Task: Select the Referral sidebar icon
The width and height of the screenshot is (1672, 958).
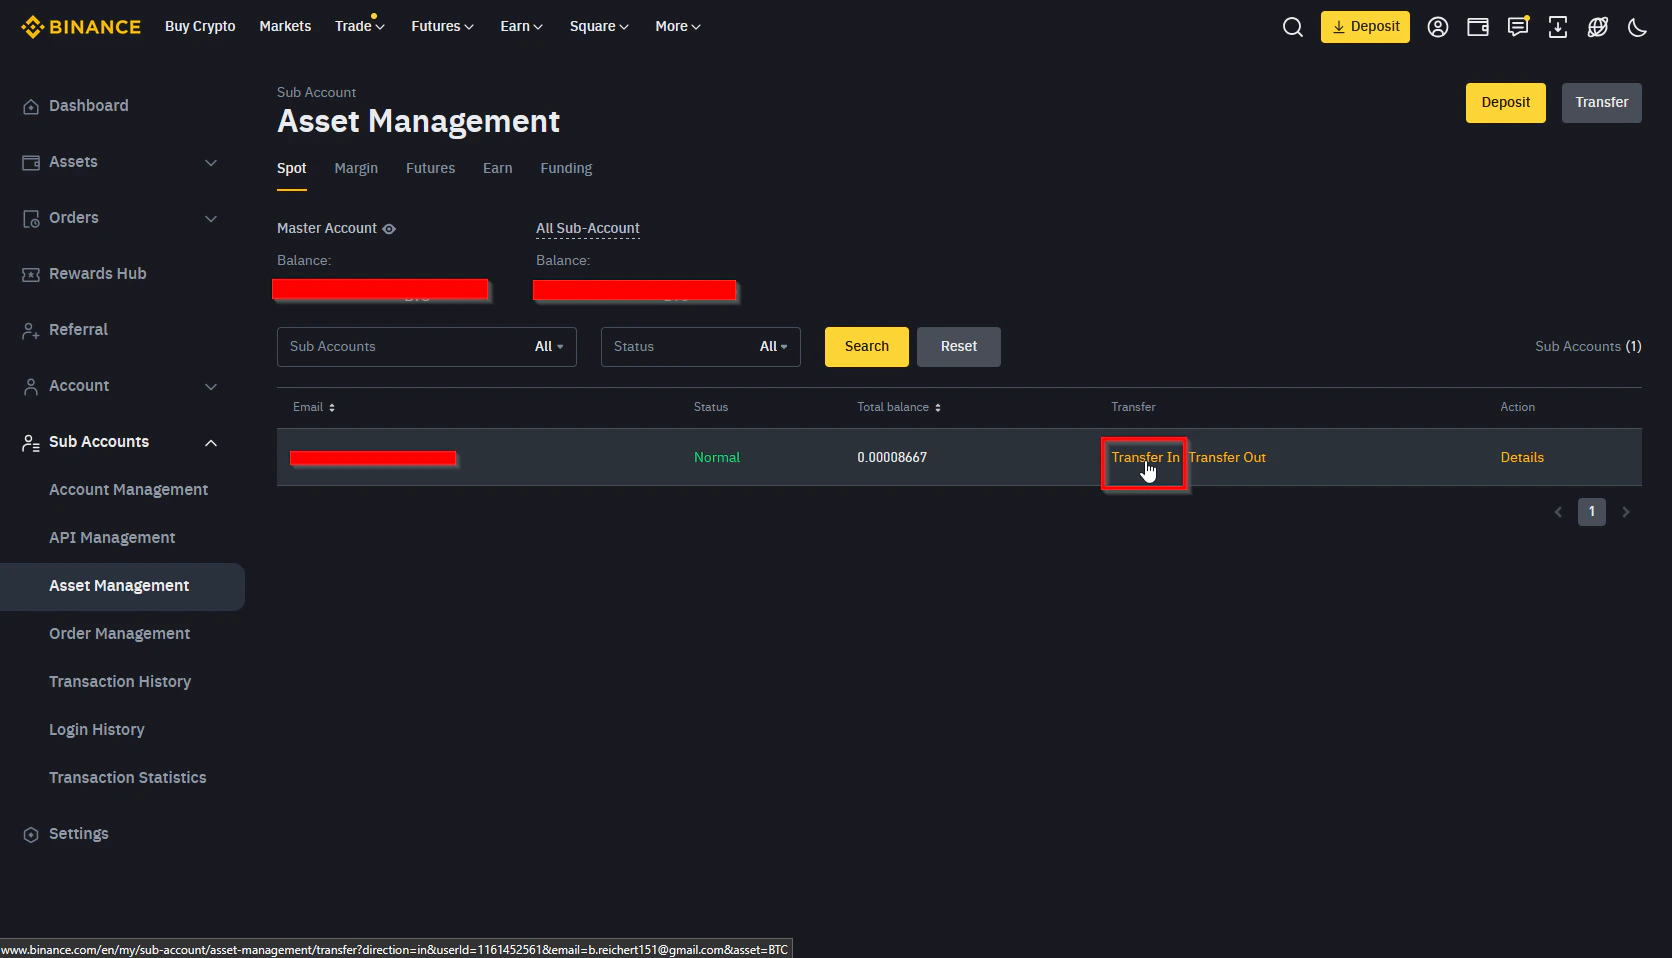Action: pos(30,329)
